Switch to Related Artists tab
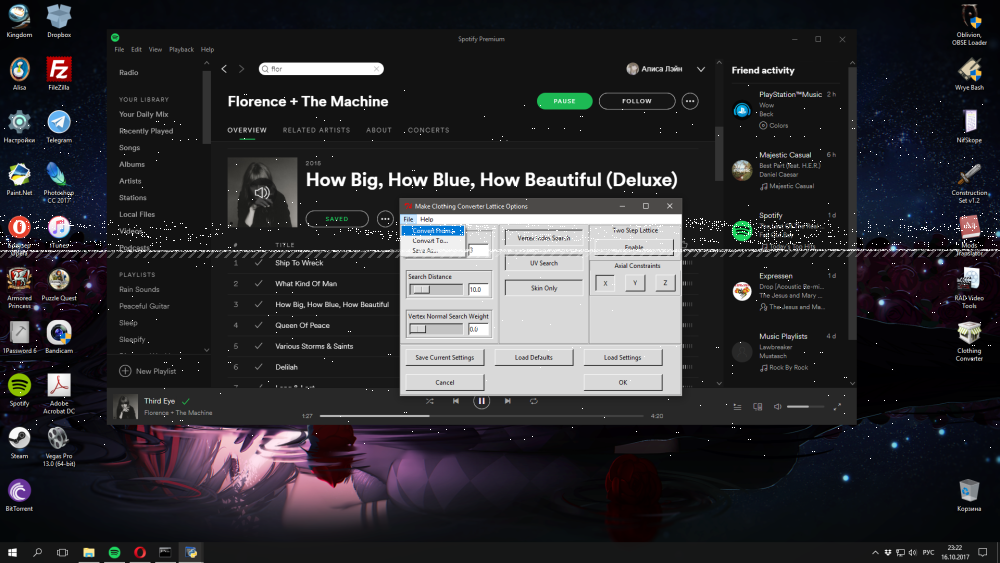This screenshot has width=1000, height=563. tap(316, 130)
